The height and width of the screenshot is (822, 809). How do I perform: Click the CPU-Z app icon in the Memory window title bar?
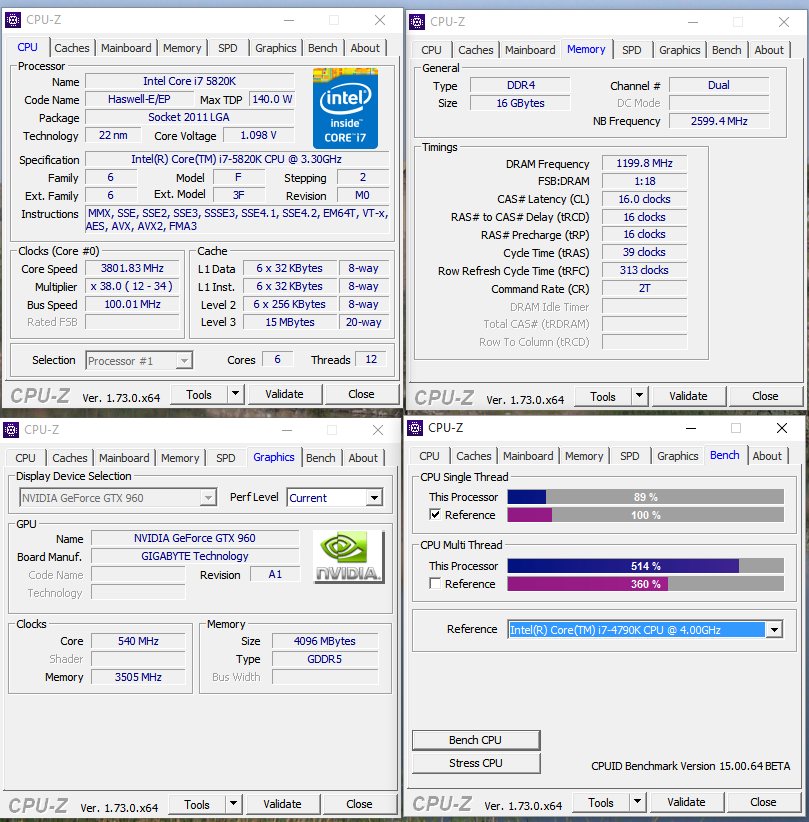coord(417,22)
